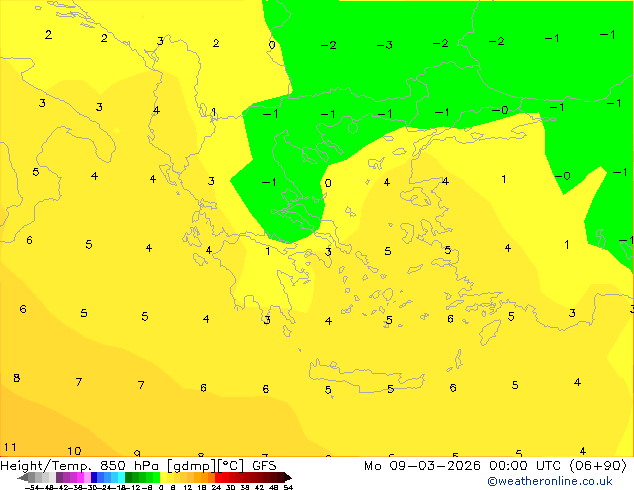Click the bright red swatch above '24'
The height and width of the screenshot is (490, 634).
(x=218, y=477)
